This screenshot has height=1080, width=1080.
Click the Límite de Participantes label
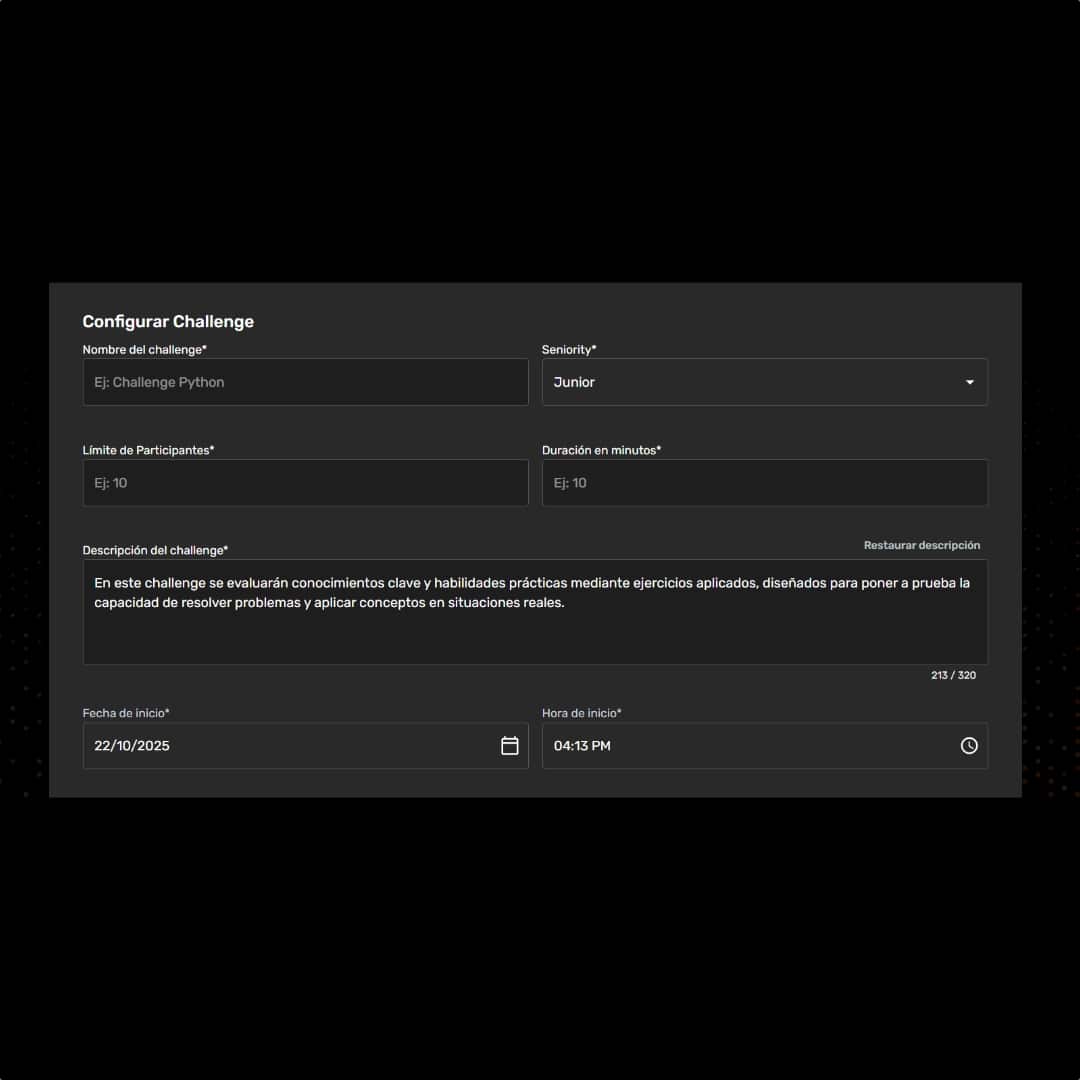point(148,450)
